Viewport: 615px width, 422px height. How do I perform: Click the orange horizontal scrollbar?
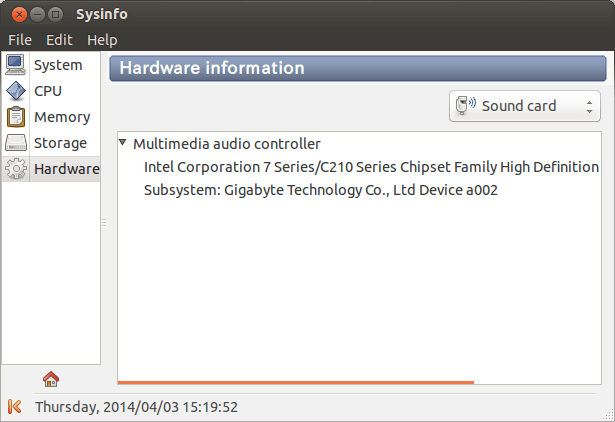click(295, 381)
